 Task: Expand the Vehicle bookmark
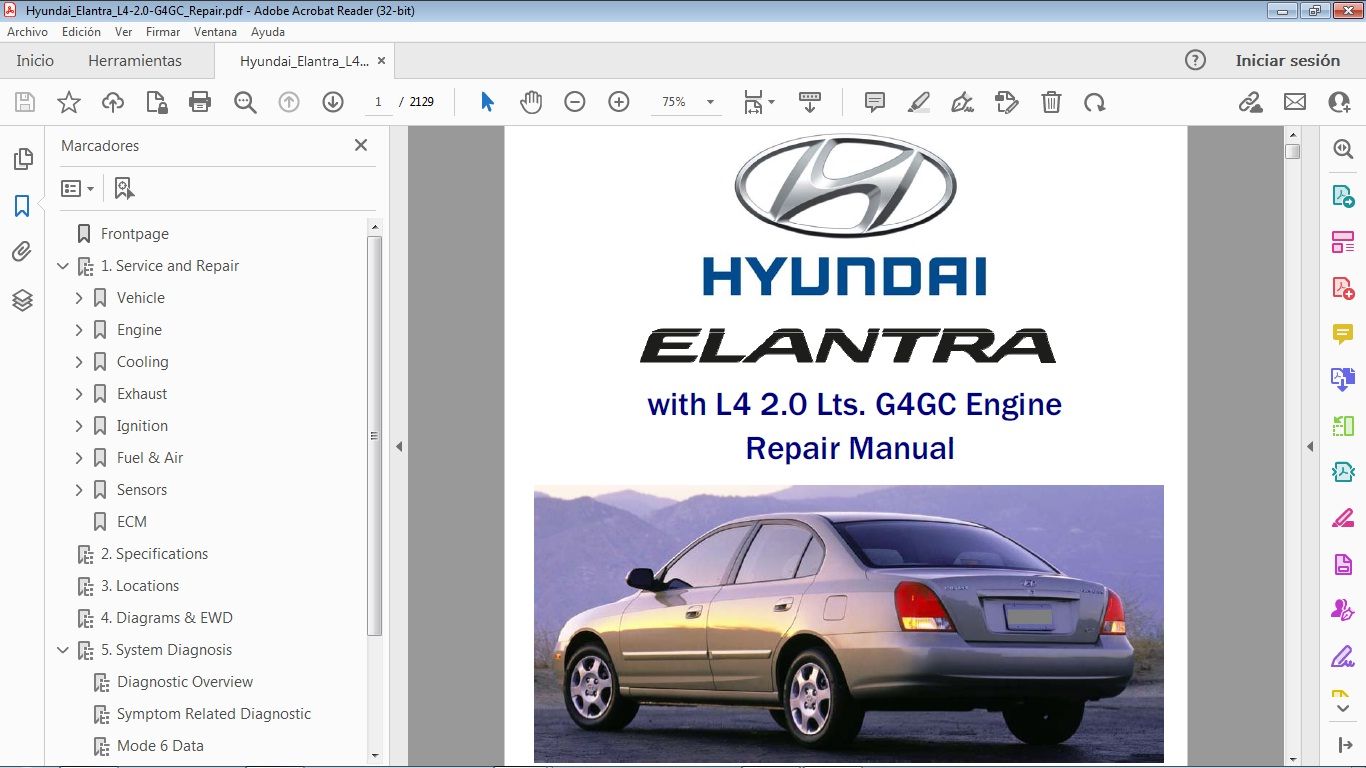[x=79, y=298]
